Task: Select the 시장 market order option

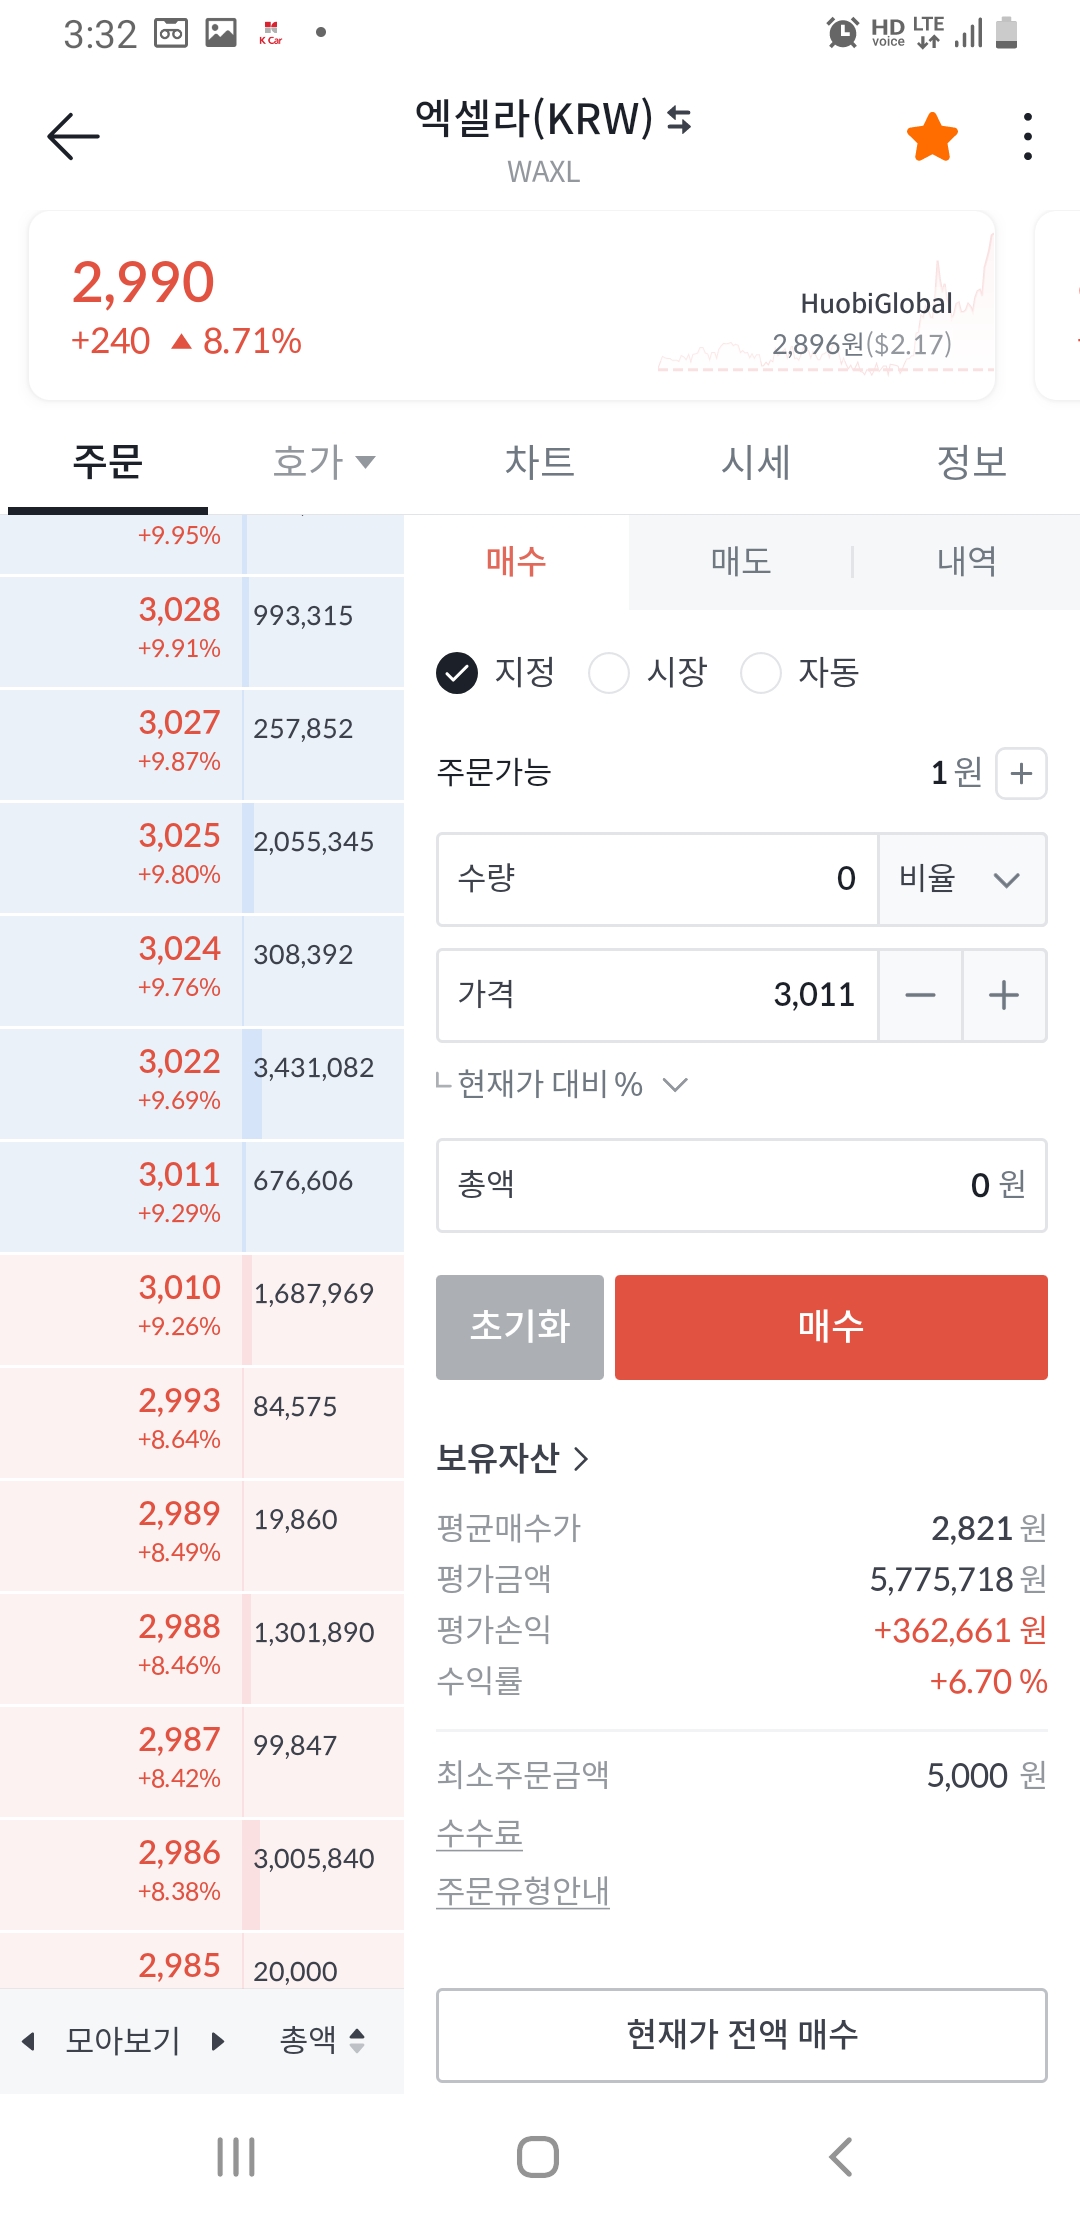Action: point(609,673)
